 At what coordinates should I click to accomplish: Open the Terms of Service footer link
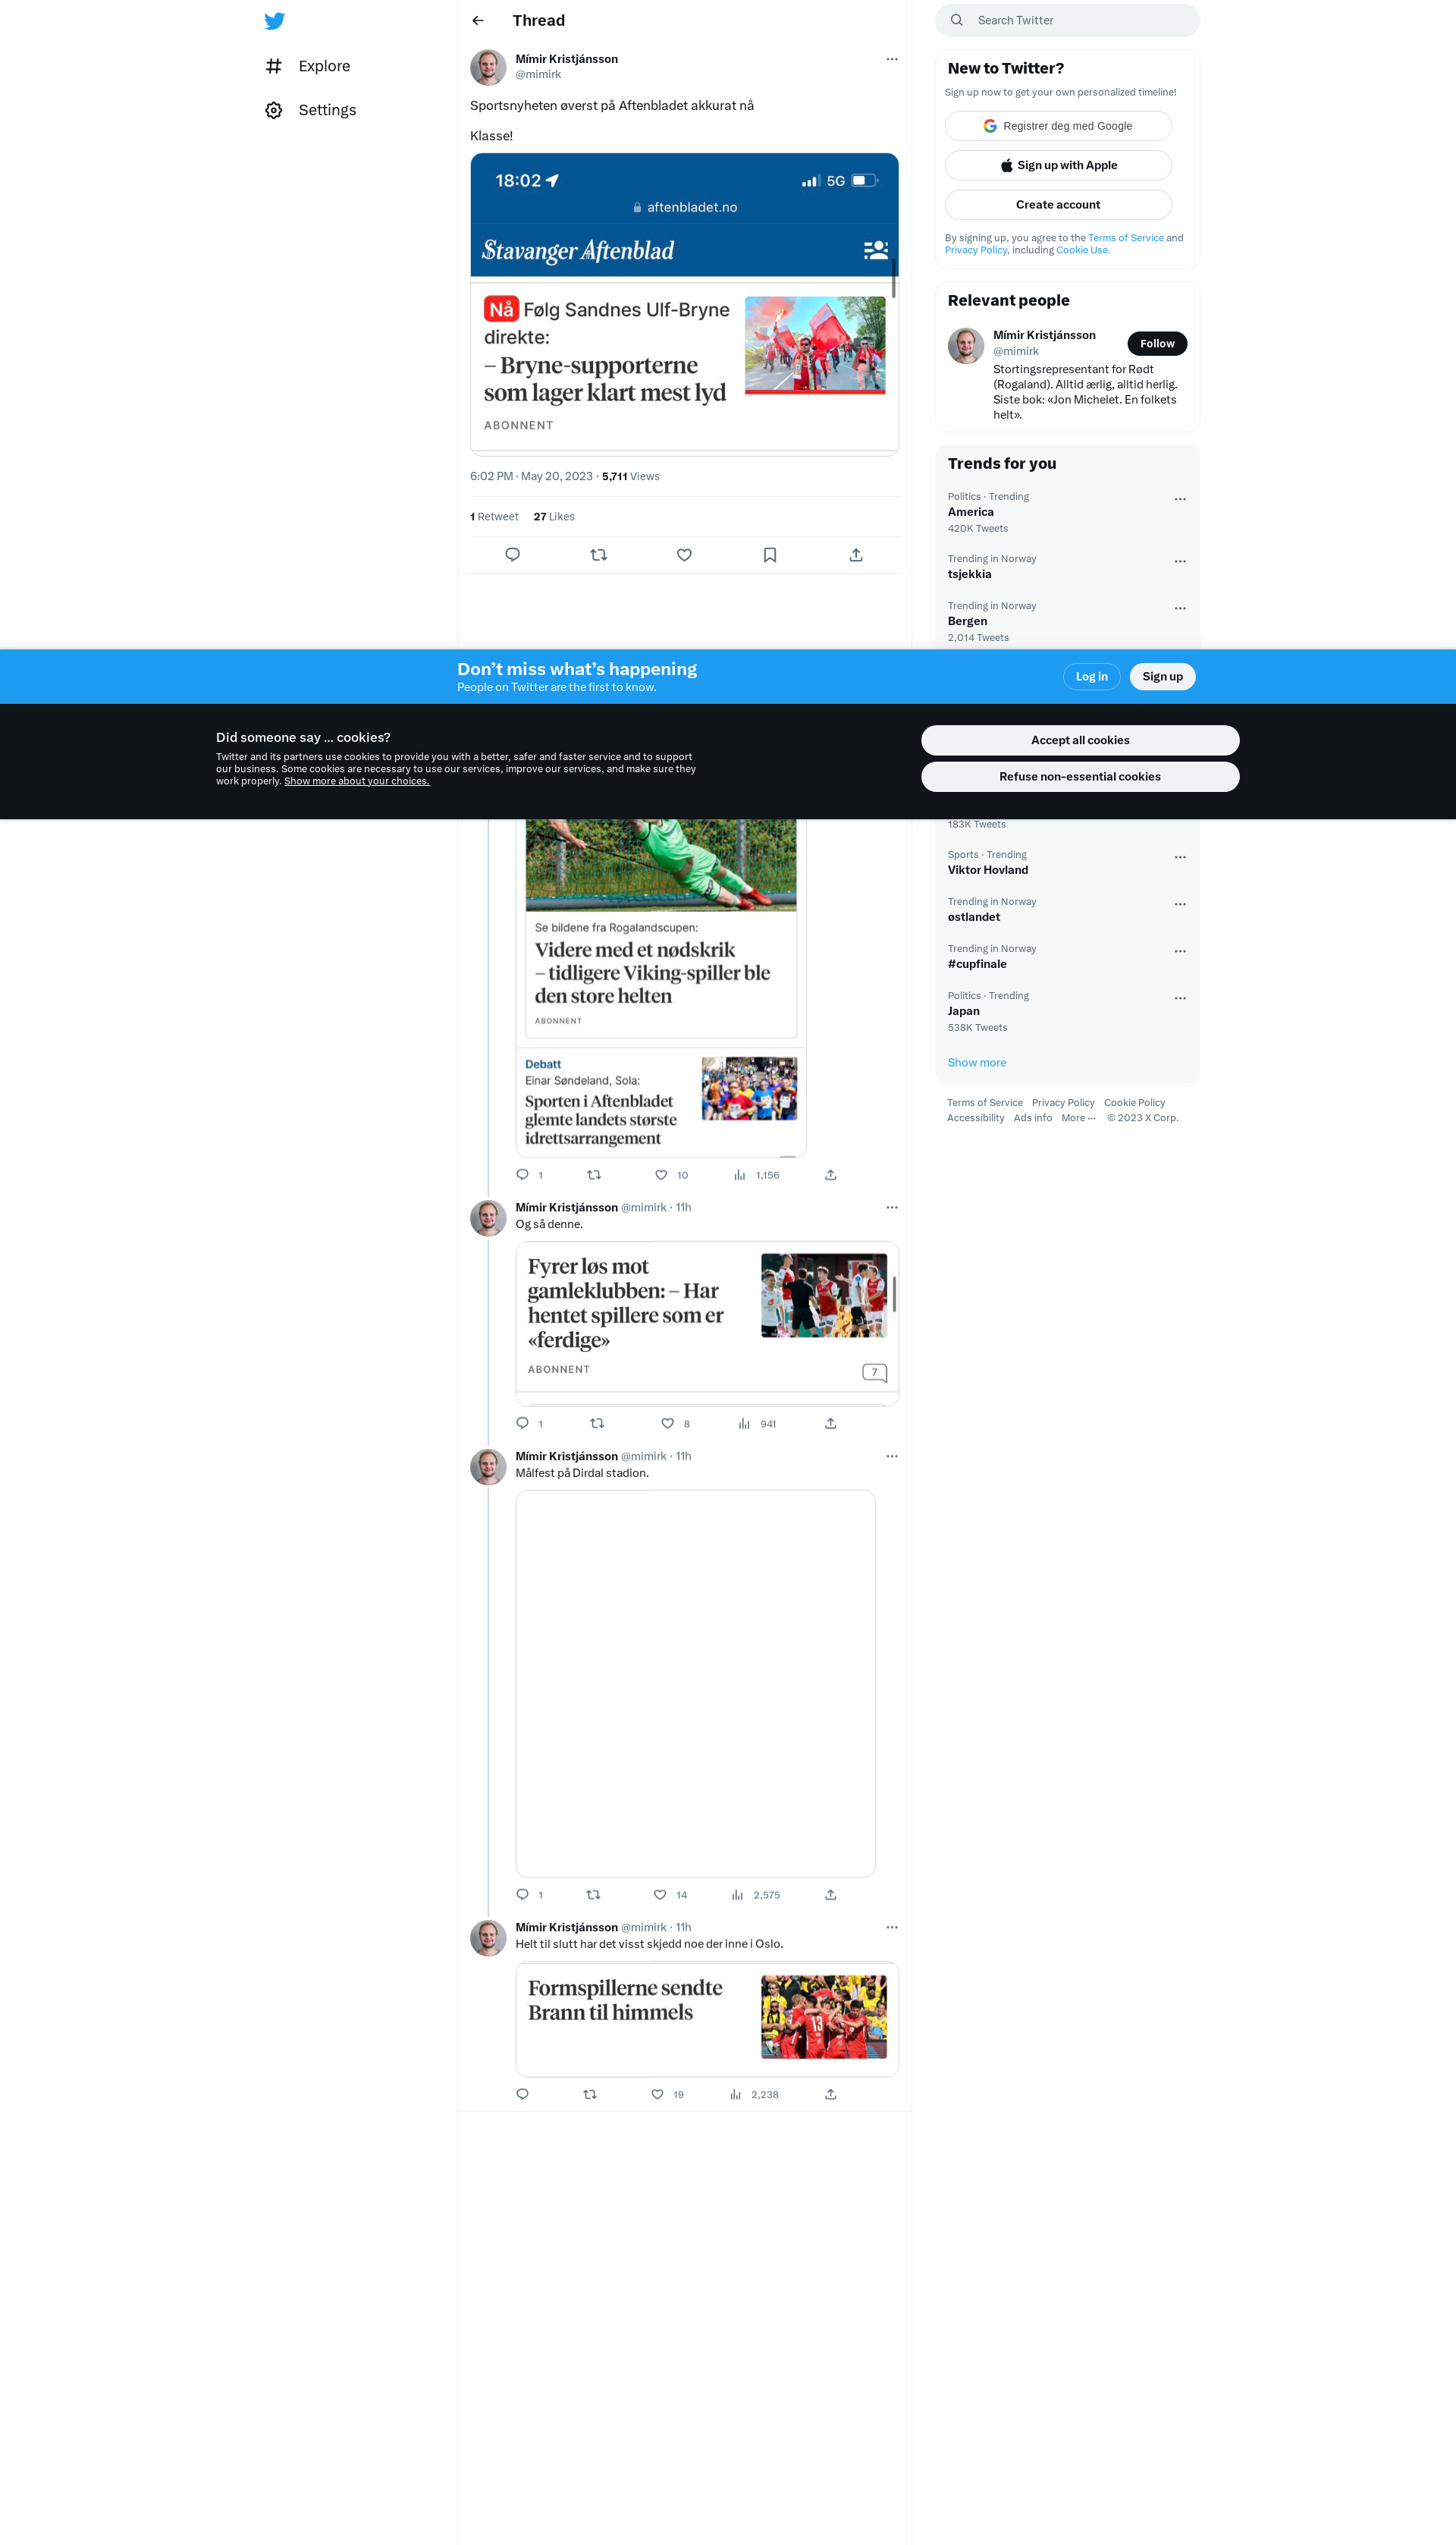pyautogui.click(x=985, y=1103)
